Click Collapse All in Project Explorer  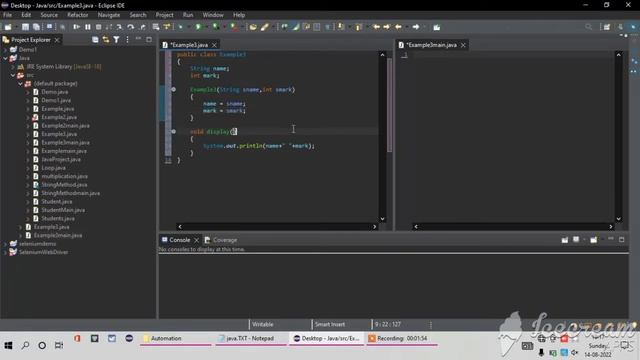pos(95,40)
